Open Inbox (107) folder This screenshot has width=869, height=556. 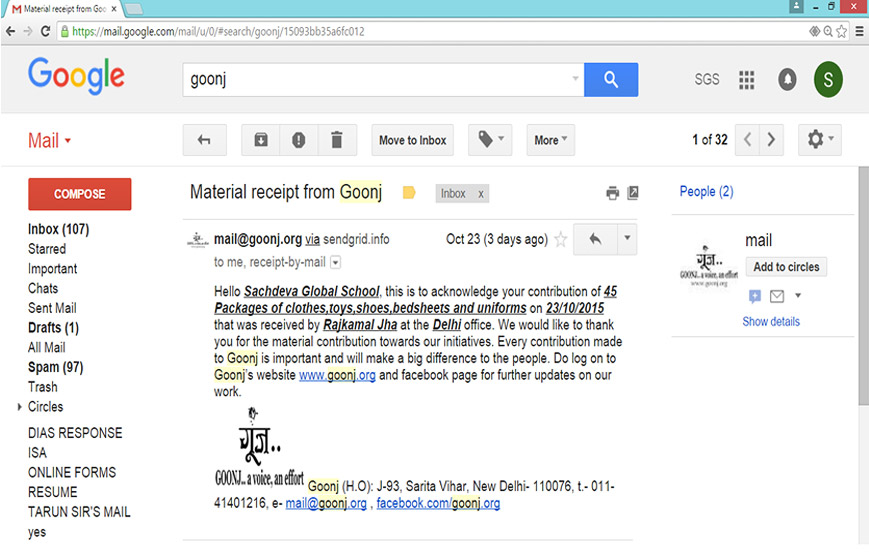point(59,229)
